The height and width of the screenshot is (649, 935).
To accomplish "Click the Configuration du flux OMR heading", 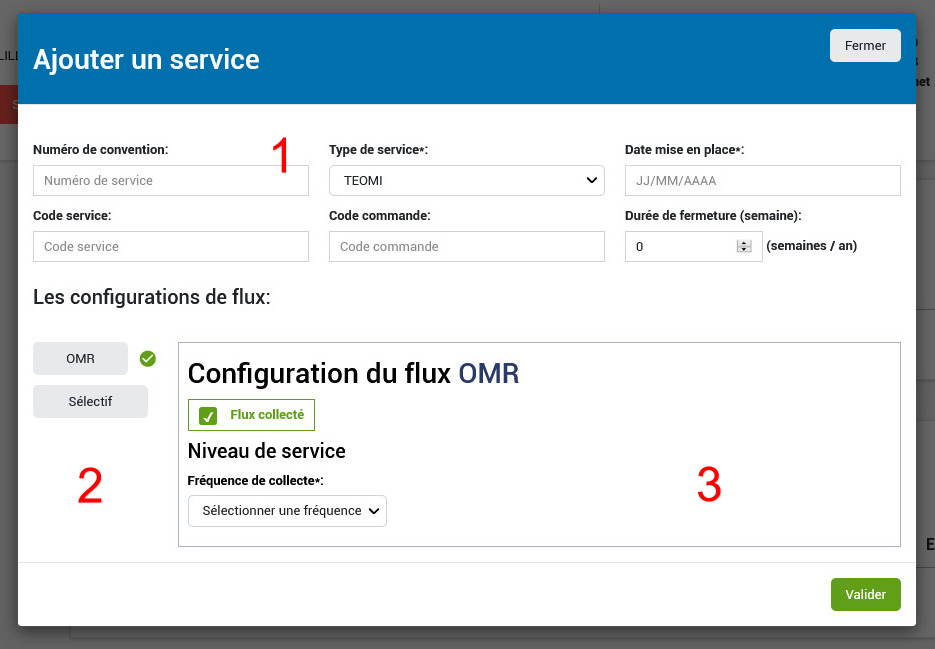I will coord(353,373).
